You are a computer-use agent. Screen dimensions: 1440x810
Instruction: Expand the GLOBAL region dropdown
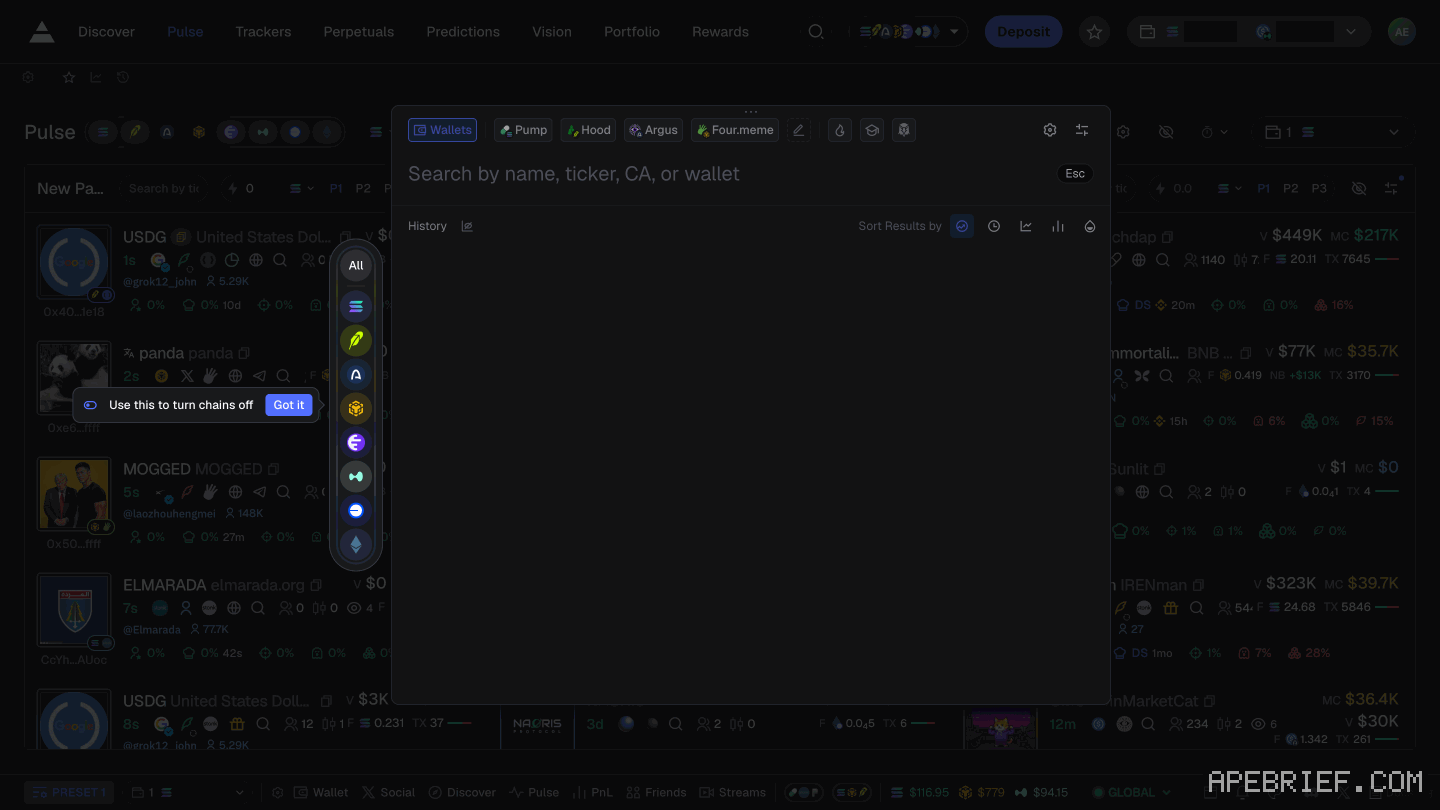click(1133, 793)
